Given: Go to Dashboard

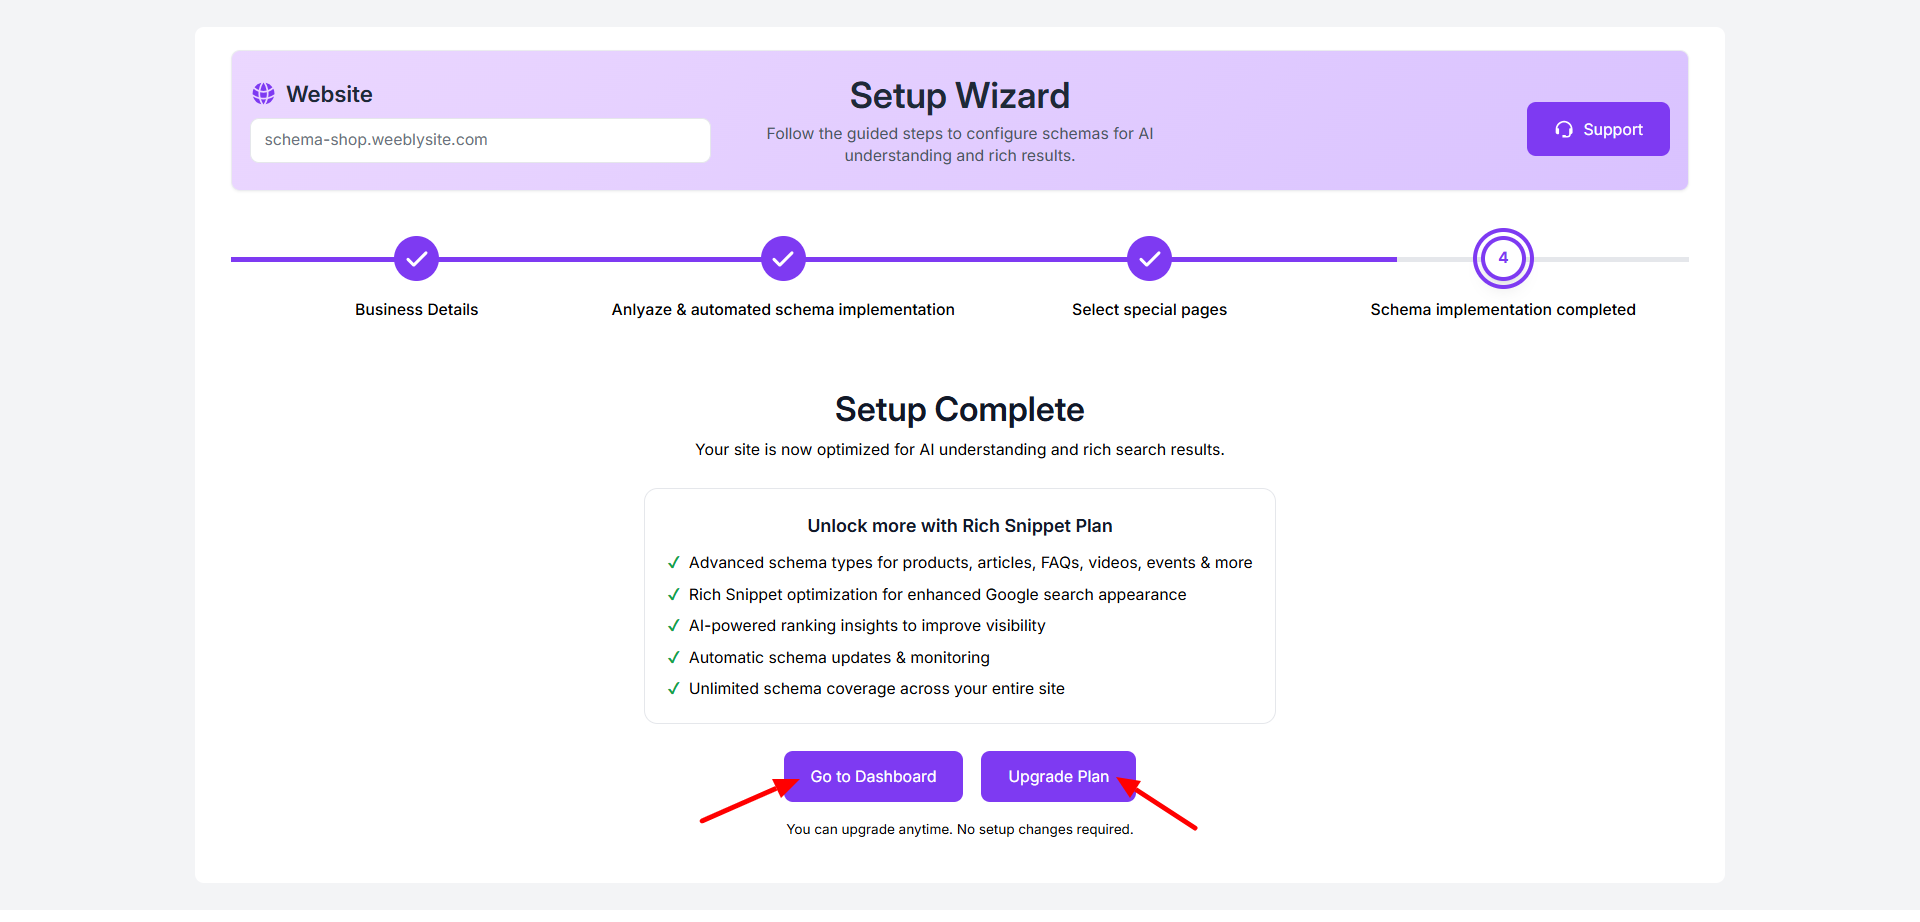Looking at the screenshot, I should 873,777.
